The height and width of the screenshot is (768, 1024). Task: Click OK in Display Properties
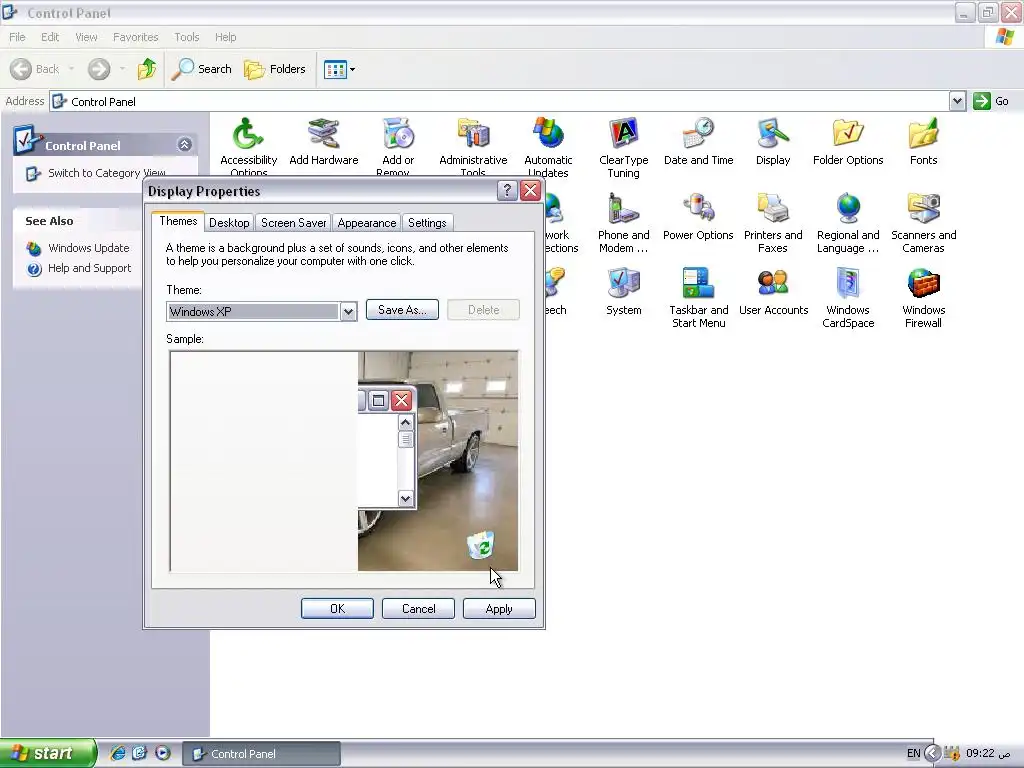click(337, 609)
